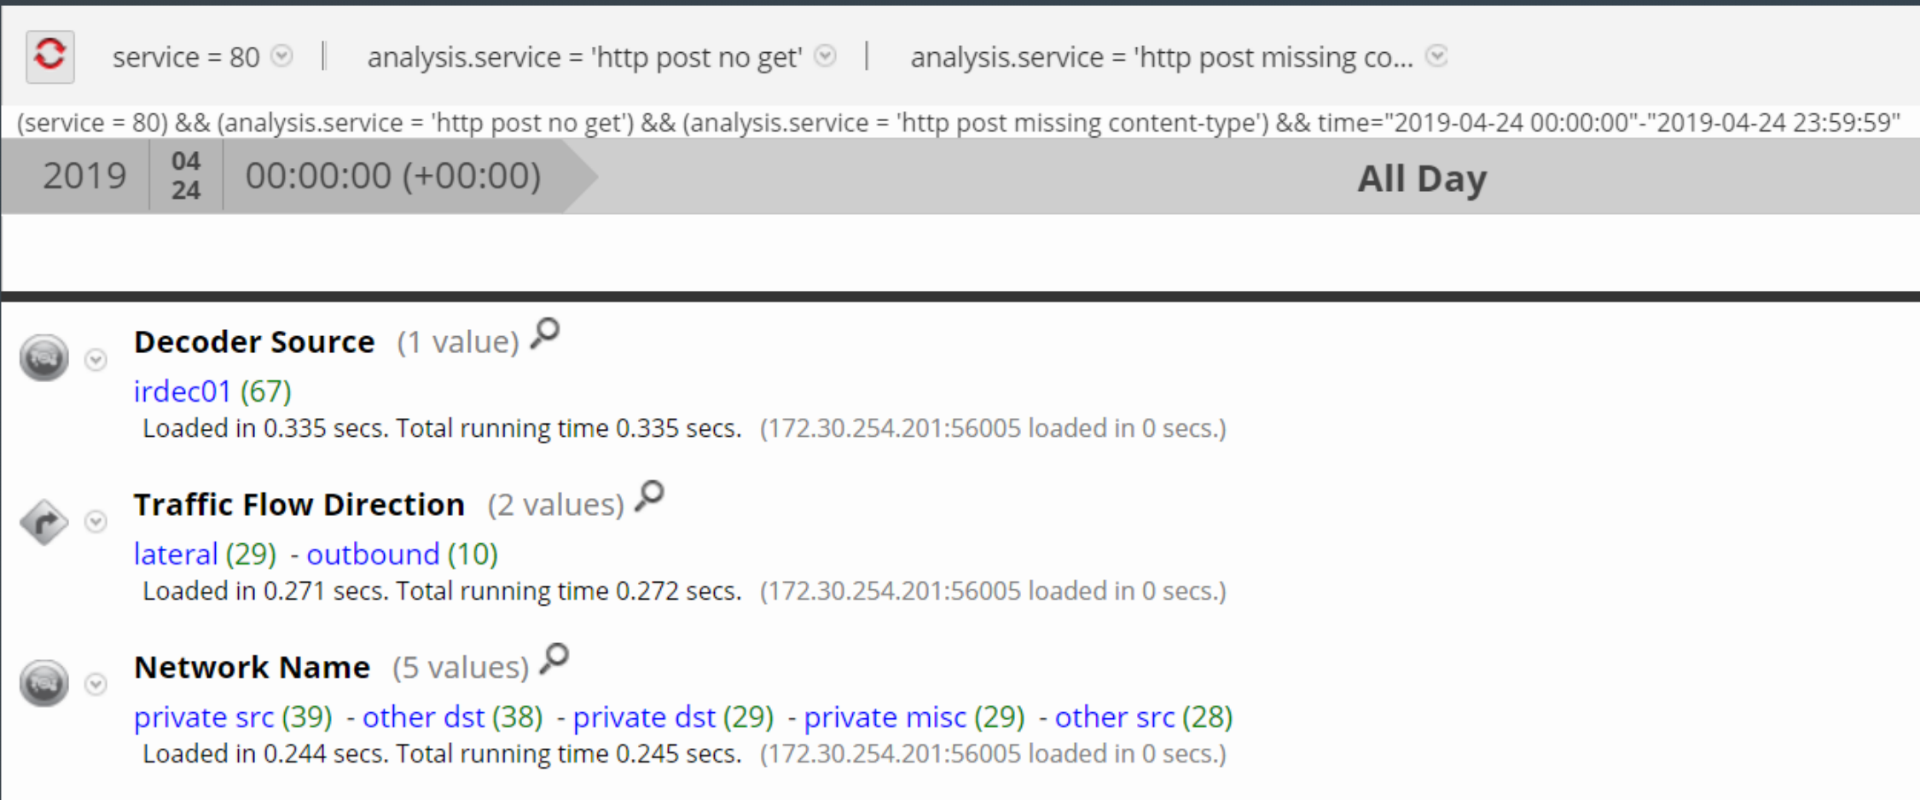Click the All Day timeline bar

[x=1421, y=178]
